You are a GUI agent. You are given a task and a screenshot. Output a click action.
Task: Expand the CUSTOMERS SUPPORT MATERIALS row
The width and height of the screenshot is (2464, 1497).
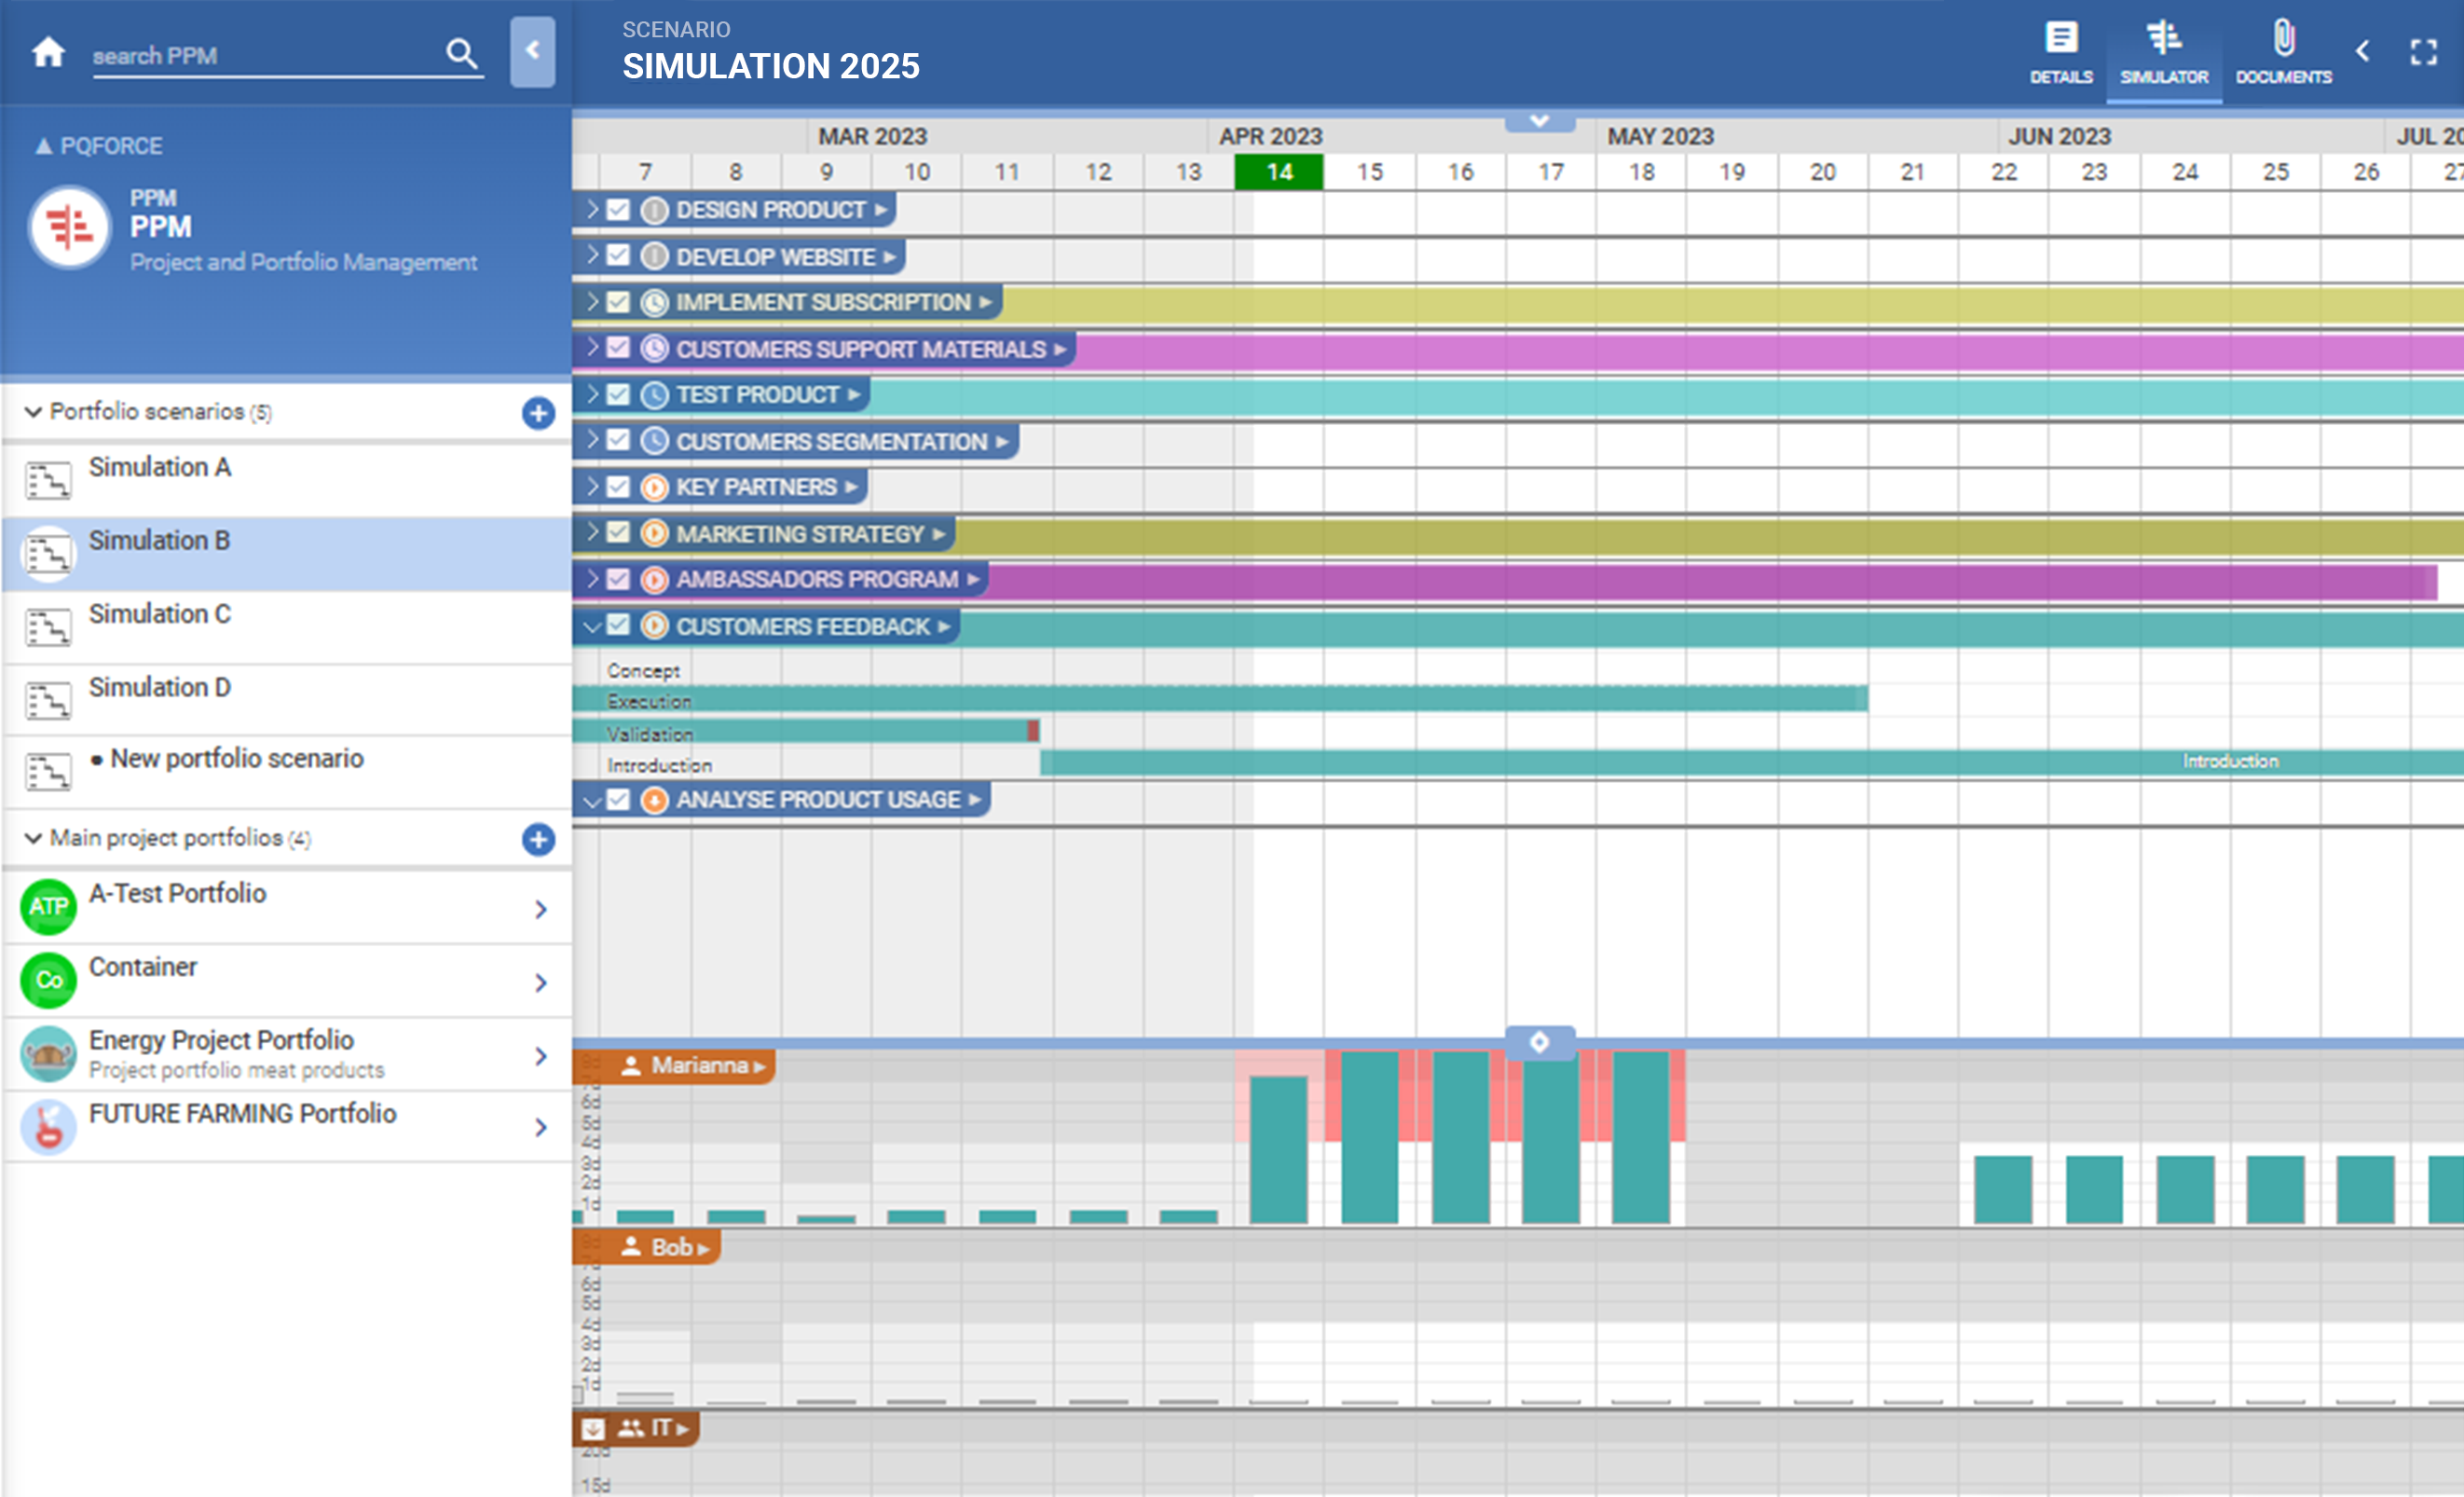592,348
